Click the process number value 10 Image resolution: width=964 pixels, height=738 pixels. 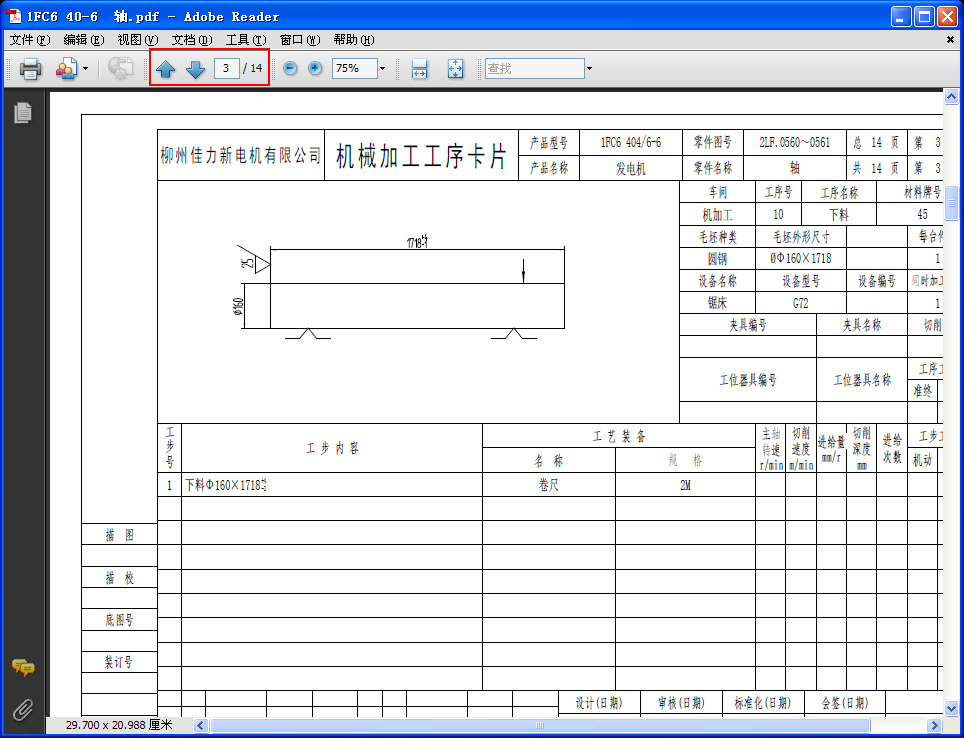pyautogui.click(x=778, y=215)
